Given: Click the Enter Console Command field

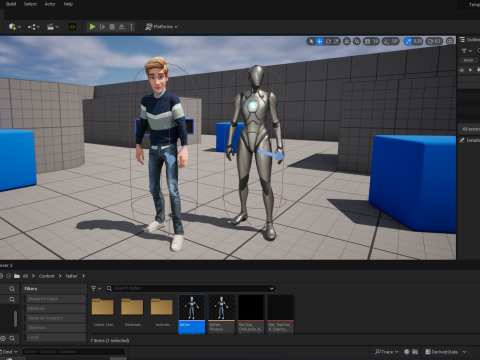Looking at the screenshot, I should (x=73, y=351).
